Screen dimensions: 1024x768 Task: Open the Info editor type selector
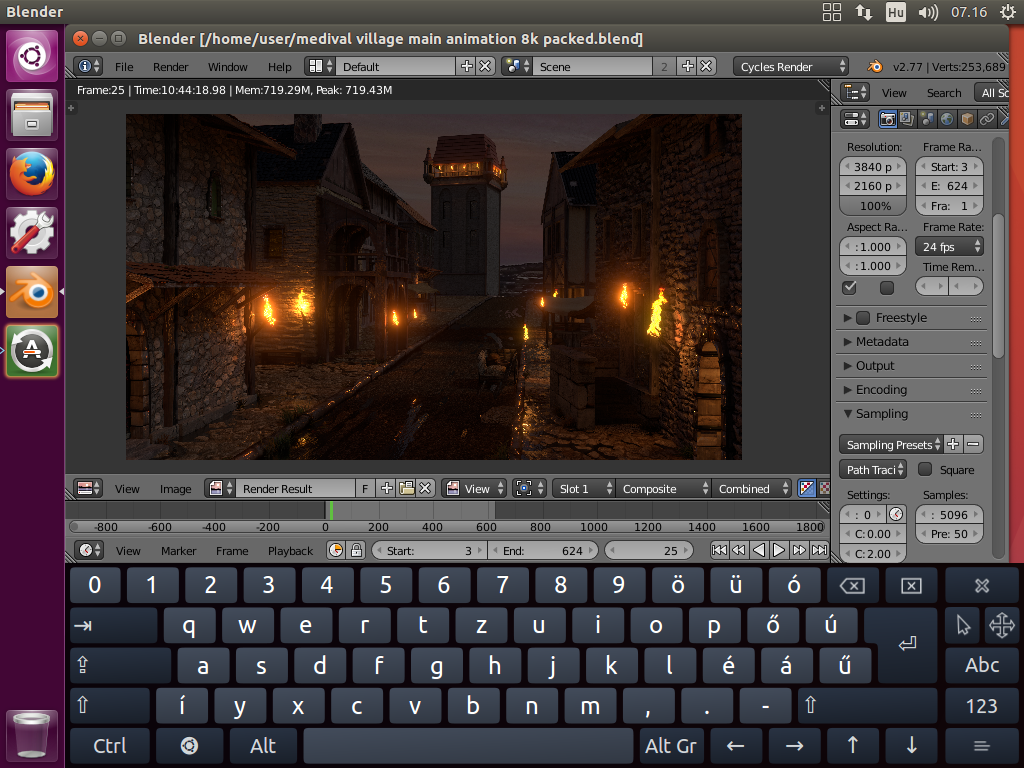[x=89, y=67]
